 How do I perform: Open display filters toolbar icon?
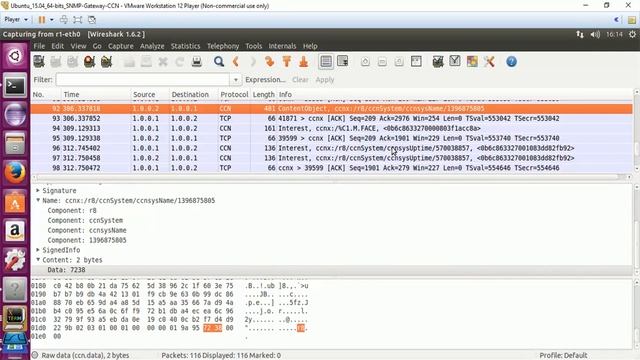(455, 62)
